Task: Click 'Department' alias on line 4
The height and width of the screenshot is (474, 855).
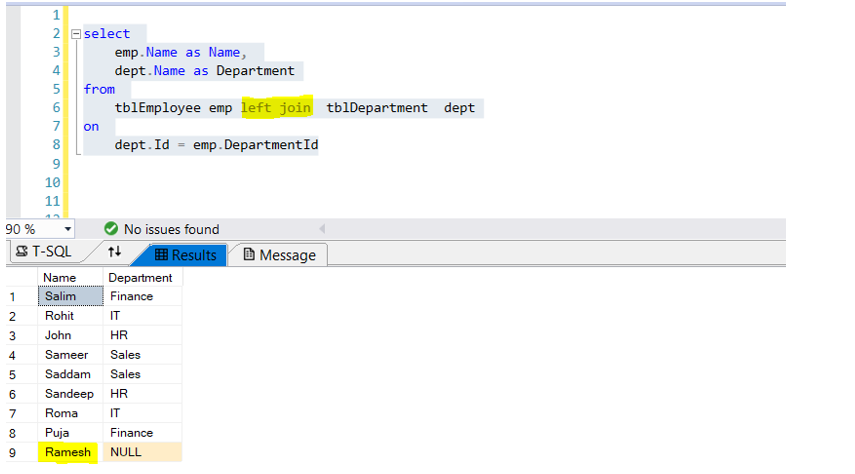Action: pos(255,71)
